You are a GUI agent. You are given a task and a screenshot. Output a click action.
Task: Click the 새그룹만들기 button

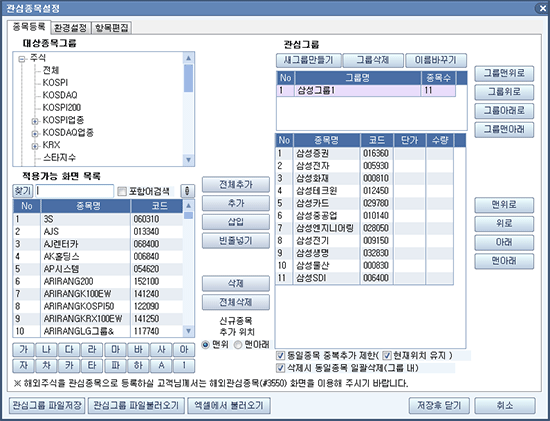[308, 60]
